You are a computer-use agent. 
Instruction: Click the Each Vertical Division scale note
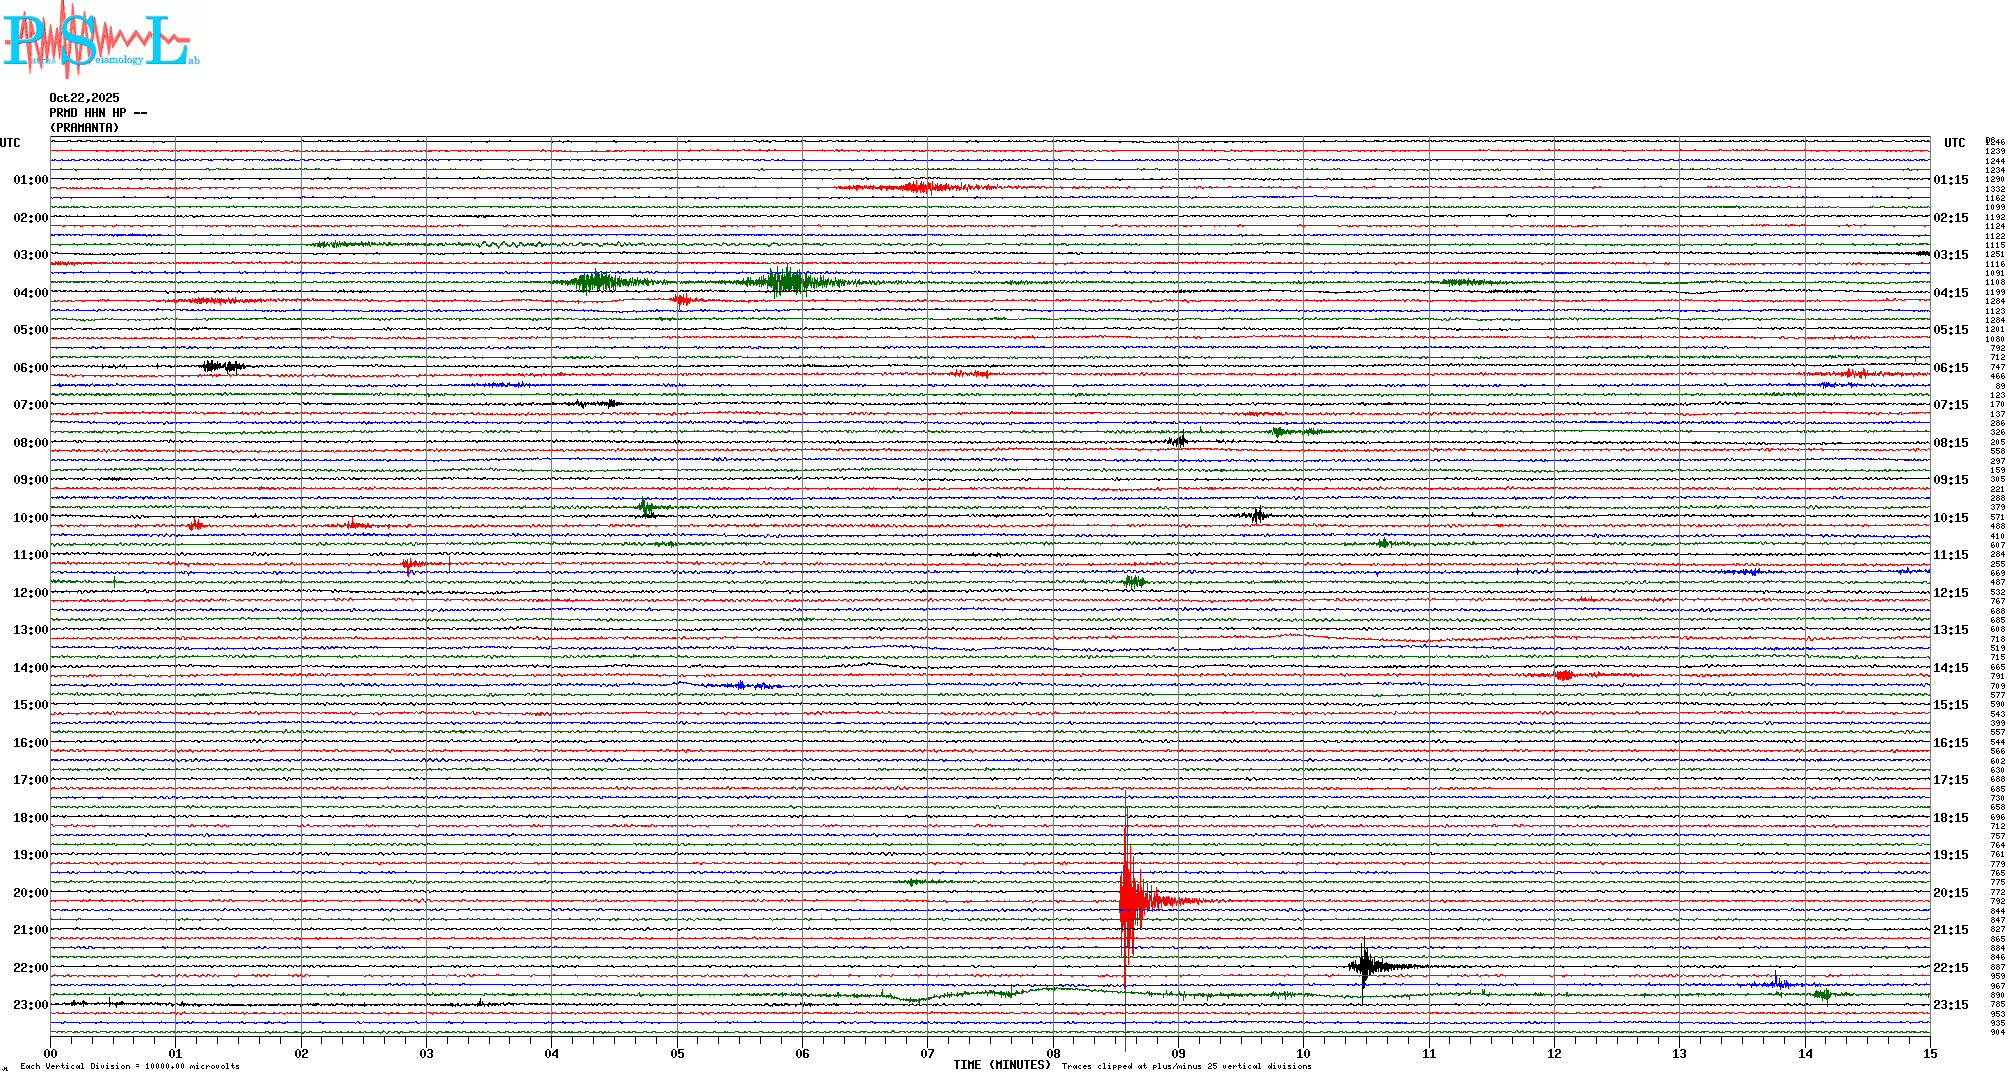pyautogui.click(x=130, y=1066)
